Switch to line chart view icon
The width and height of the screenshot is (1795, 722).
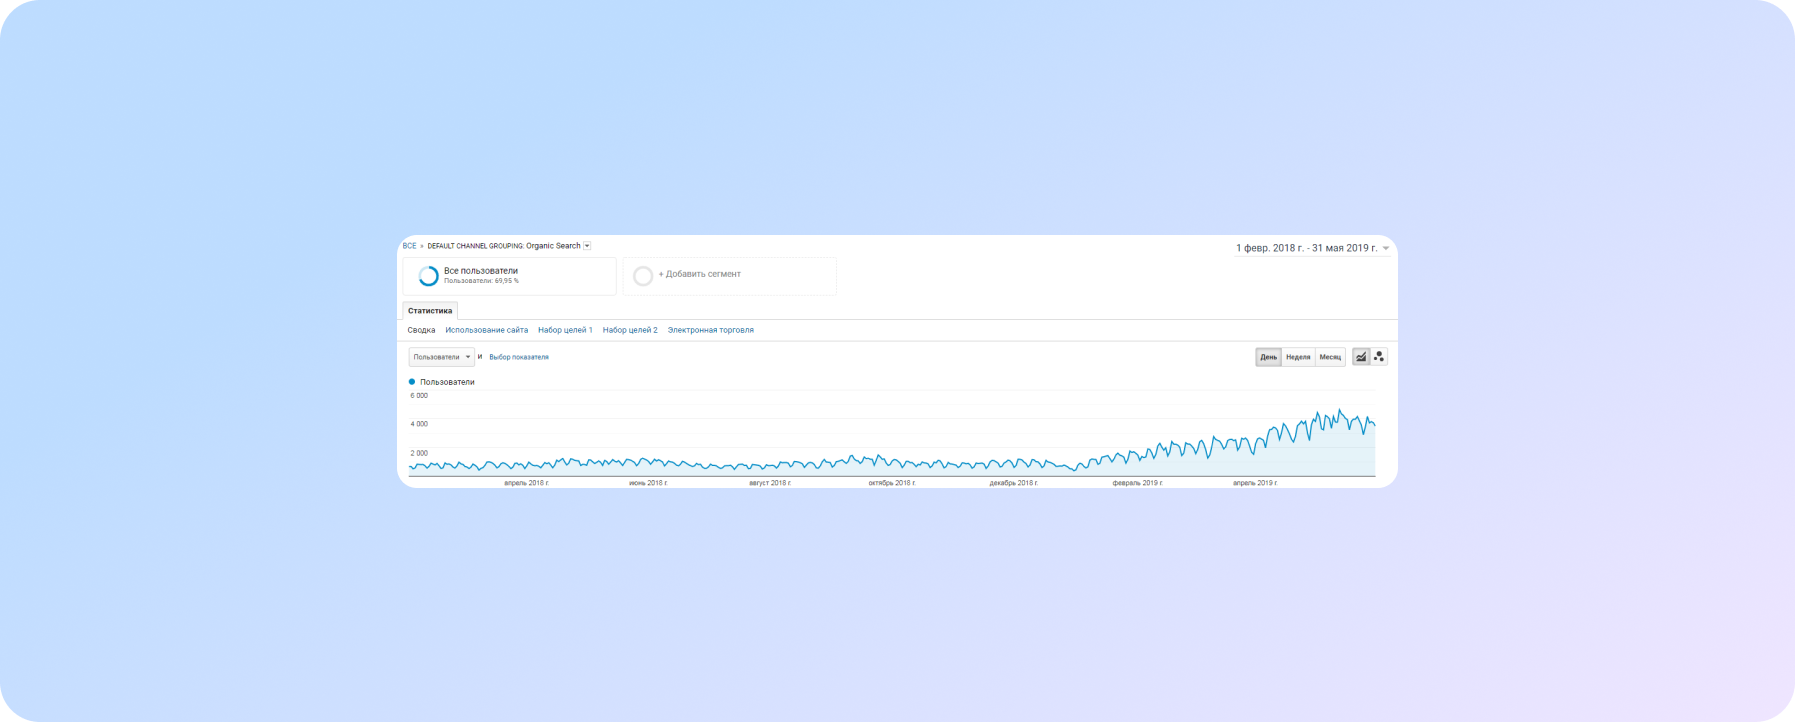[1361, 357]
